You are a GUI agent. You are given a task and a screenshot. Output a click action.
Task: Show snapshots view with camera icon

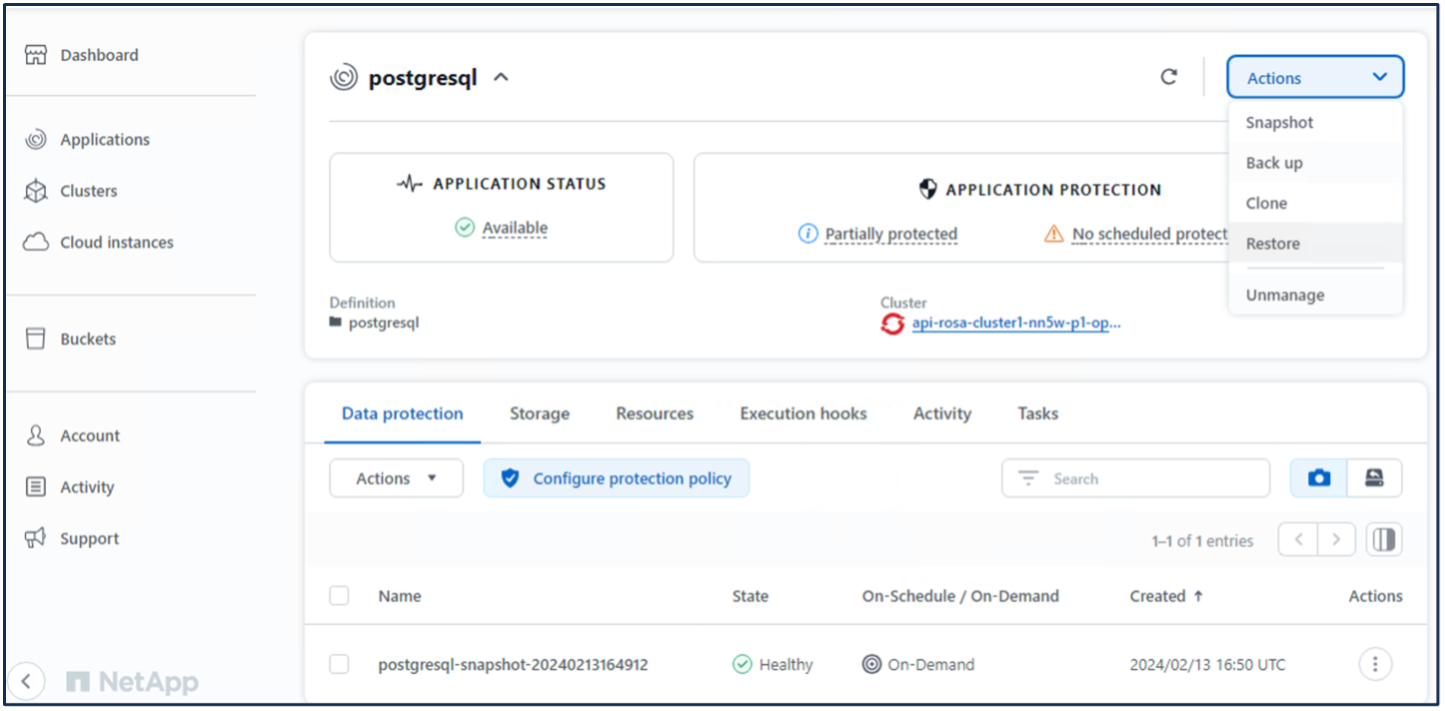1319,479
